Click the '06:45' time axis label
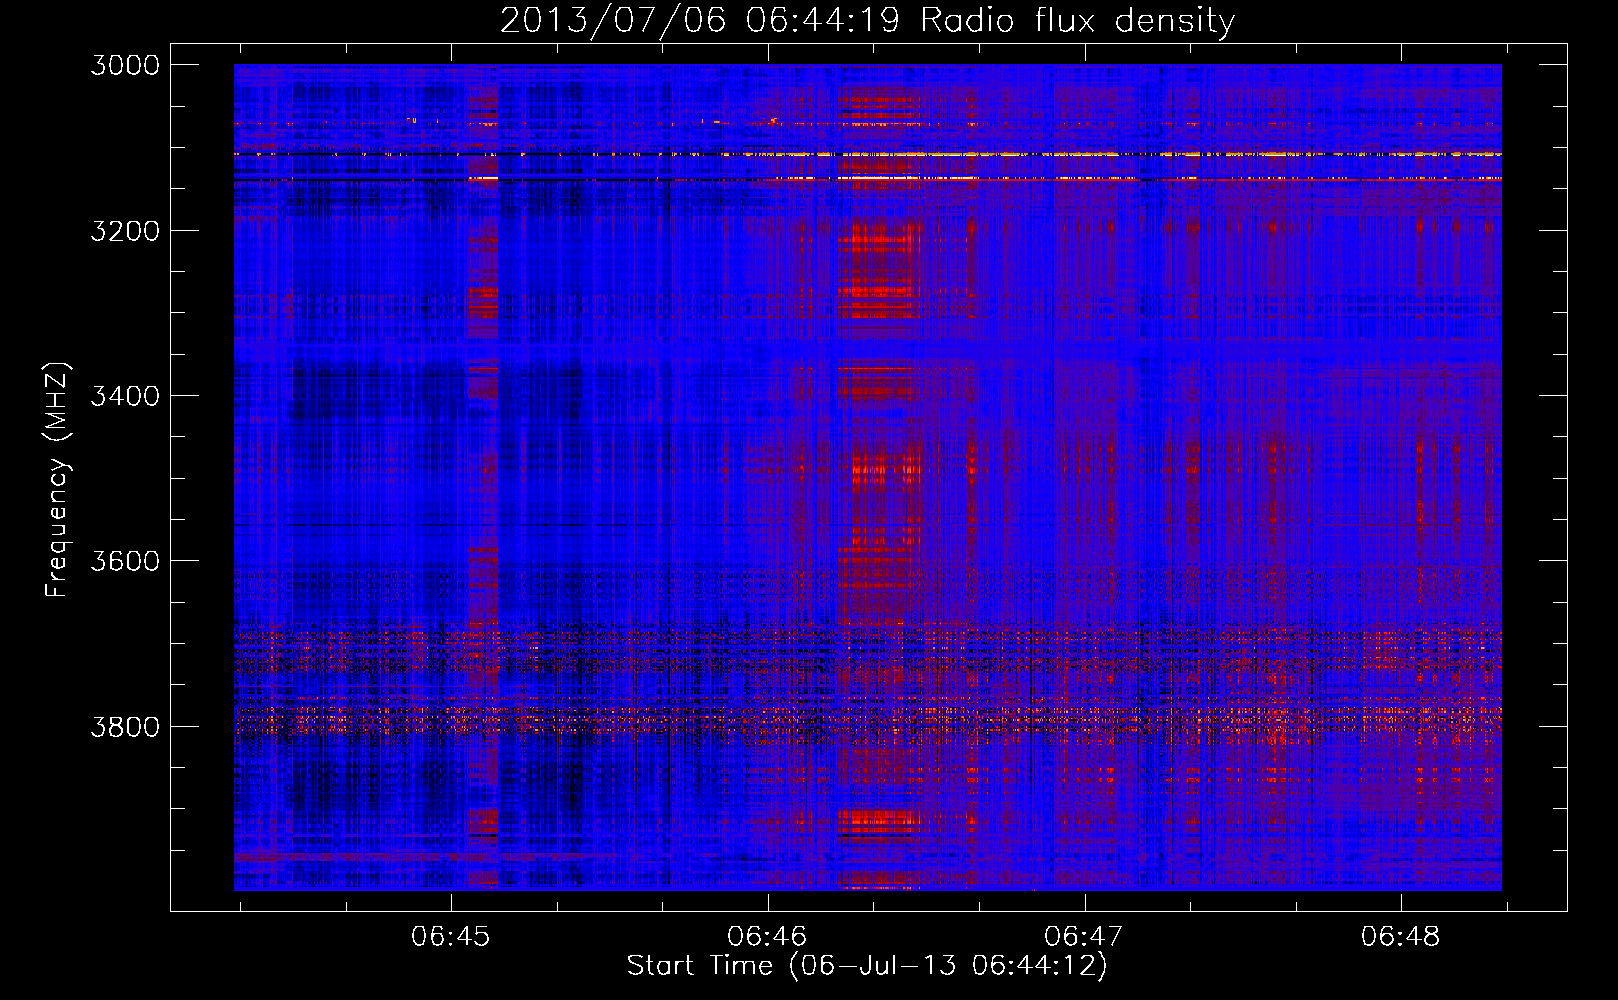Screen dimensions: 1618x1000 tap(451, 937)
